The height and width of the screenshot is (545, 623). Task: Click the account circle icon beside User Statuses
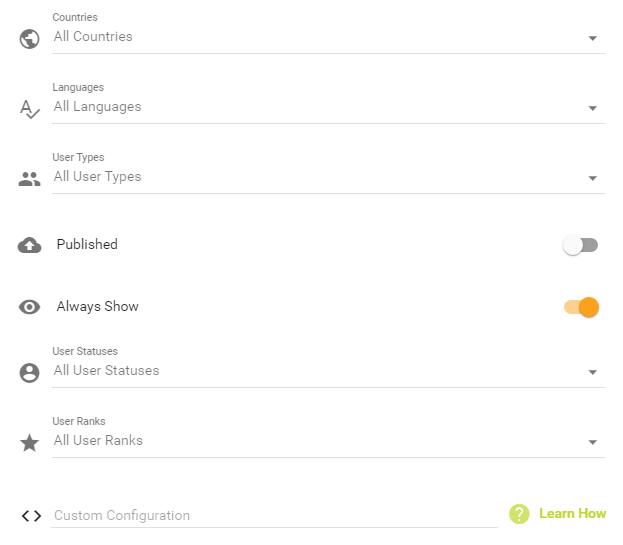pyautogui.click(x=30, y=373)
